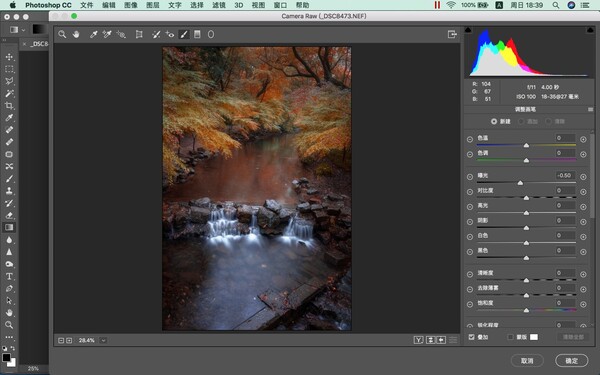Open the zoom level dropdown arrow
600x375 pixels.
point(103,340)
